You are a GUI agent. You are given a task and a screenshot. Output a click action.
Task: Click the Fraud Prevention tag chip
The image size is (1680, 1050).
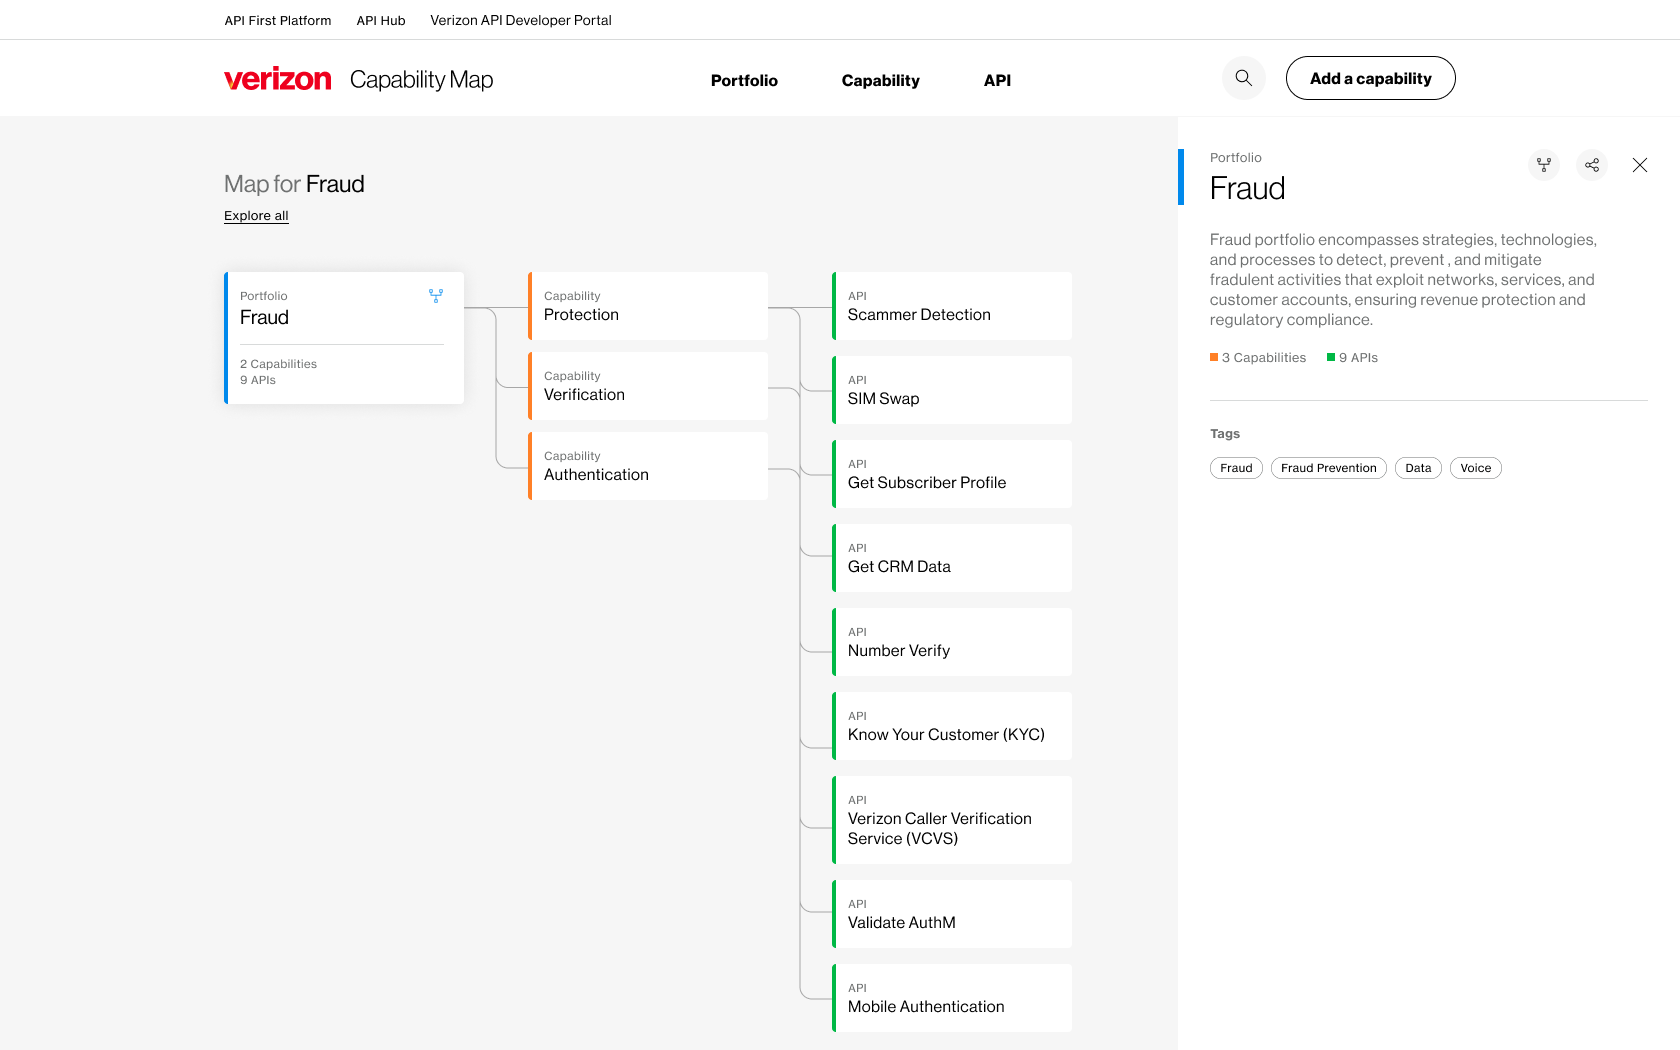point(1328,468)
